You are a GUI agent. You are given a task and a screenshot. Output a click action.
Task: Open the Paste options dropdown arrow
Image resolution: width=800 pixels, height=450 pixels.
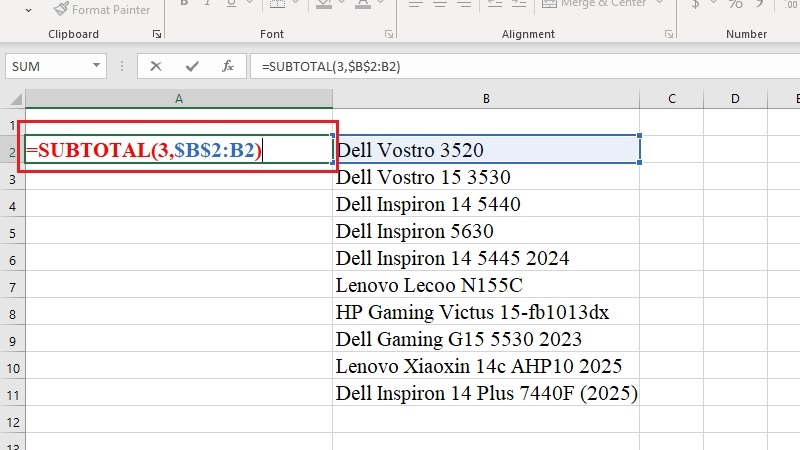(28, 10)
